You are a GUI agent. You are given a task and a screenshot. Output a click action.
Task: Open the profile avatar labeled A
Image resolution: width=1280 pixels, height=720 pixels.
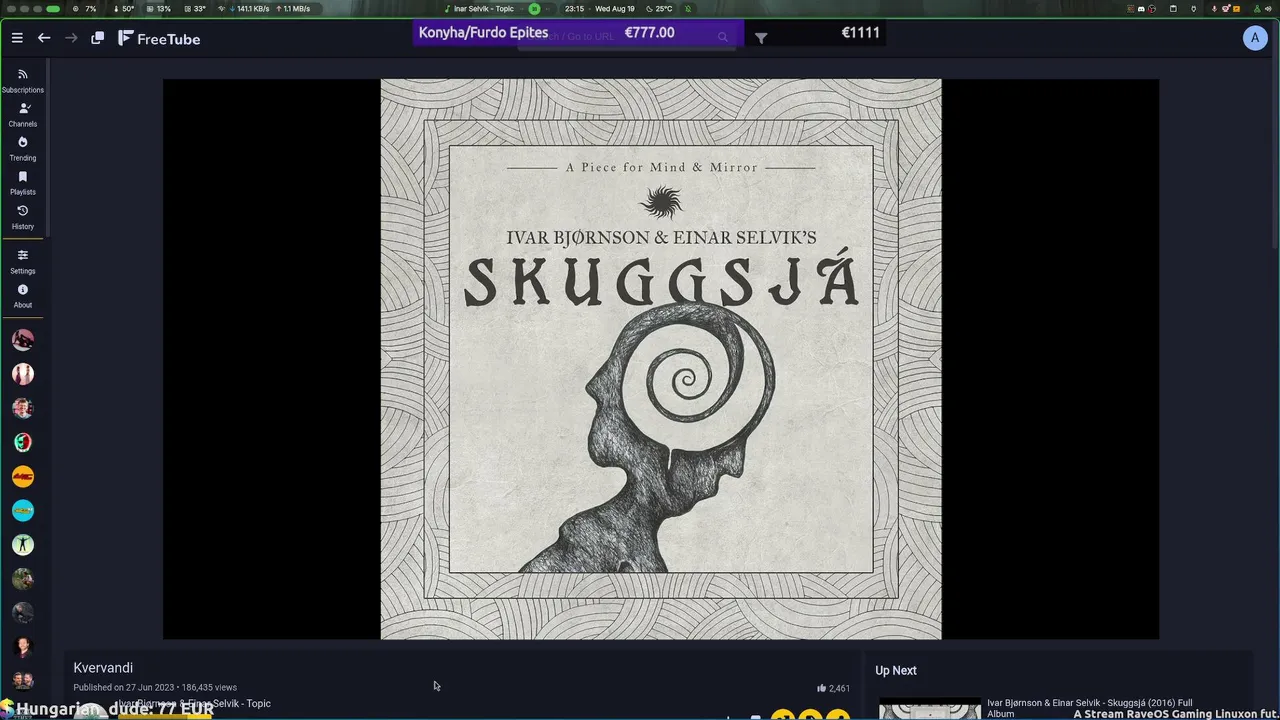[1255, 38]
